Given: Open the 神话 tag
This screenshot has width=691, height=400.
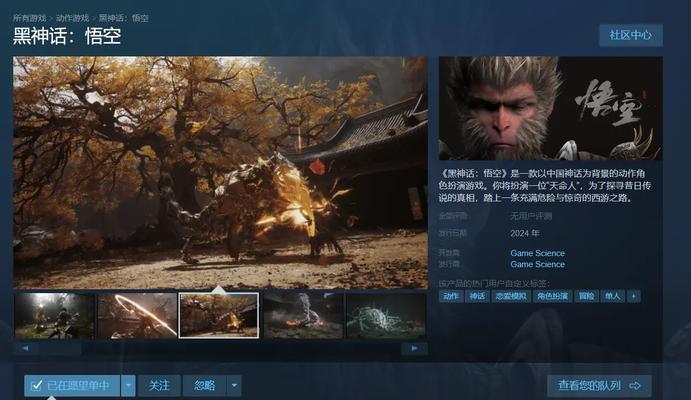Looking at the screenshot, I should [477, 296].
